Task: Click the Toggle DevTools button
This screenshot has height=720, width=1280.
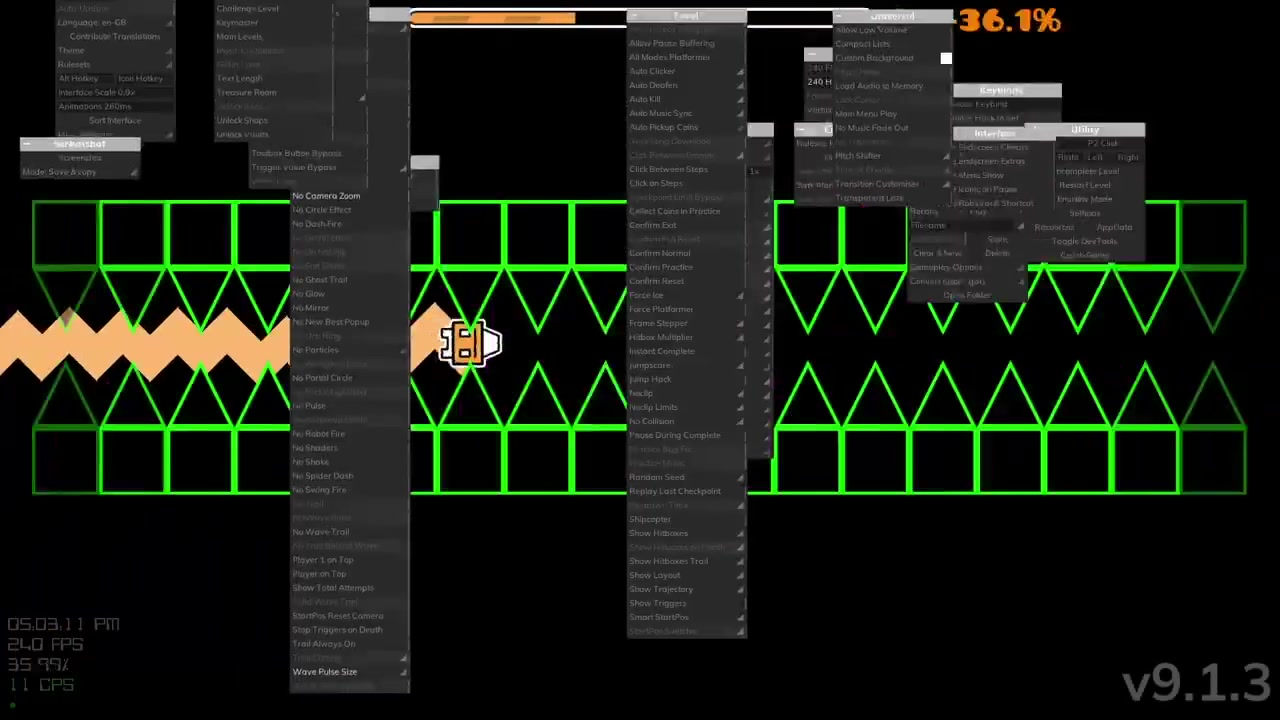Action: [x=1085, y=241]
